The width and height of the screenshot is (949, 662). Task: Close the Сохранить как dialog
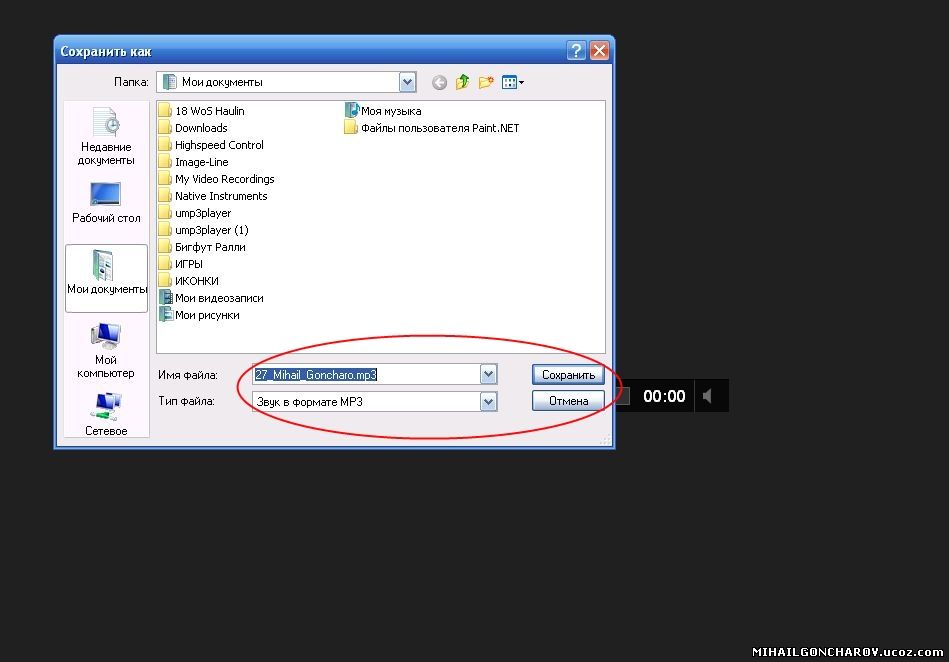point(599,50)
